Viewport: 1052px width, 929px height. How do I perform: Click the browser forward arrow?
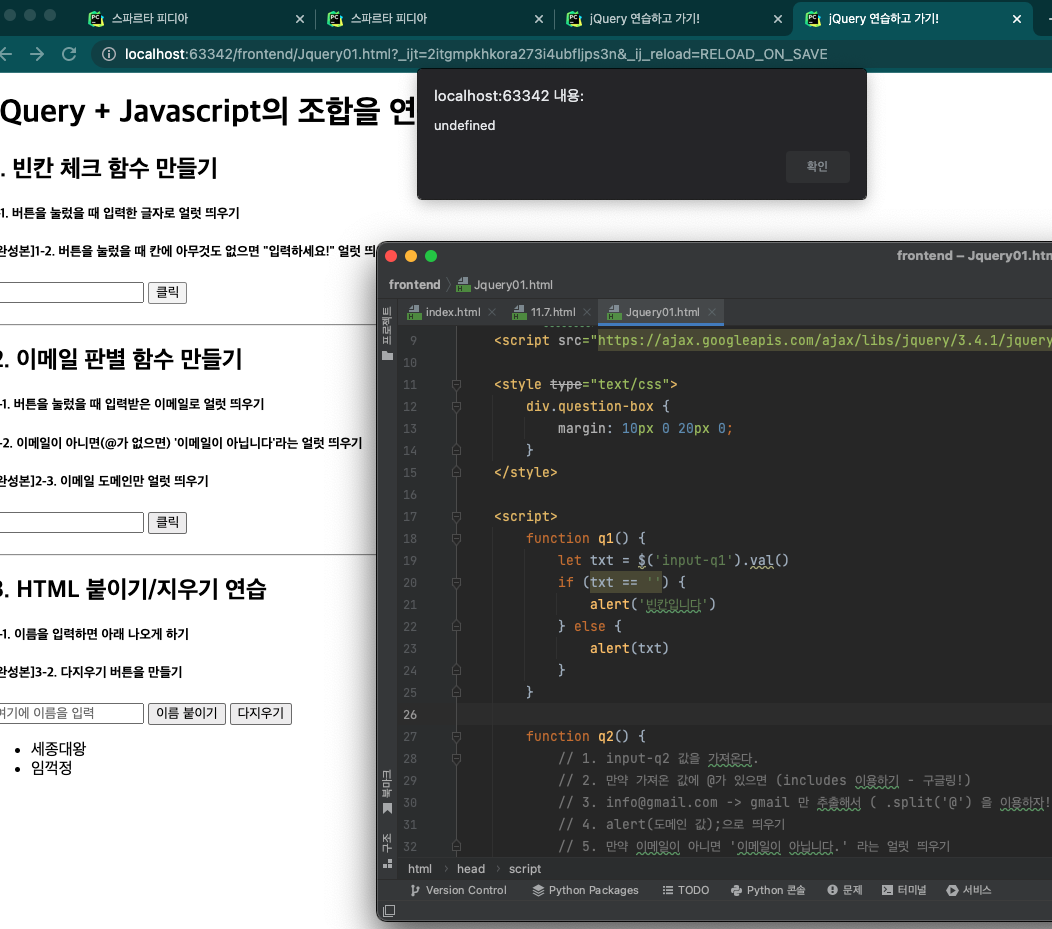pyautogui.click(x=37, y=54)
